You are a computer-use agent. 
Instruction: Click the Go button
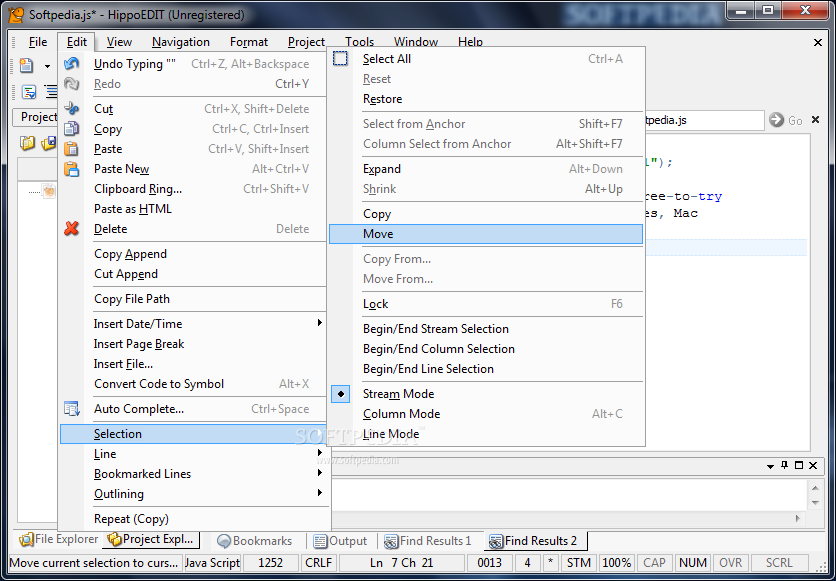786,120
